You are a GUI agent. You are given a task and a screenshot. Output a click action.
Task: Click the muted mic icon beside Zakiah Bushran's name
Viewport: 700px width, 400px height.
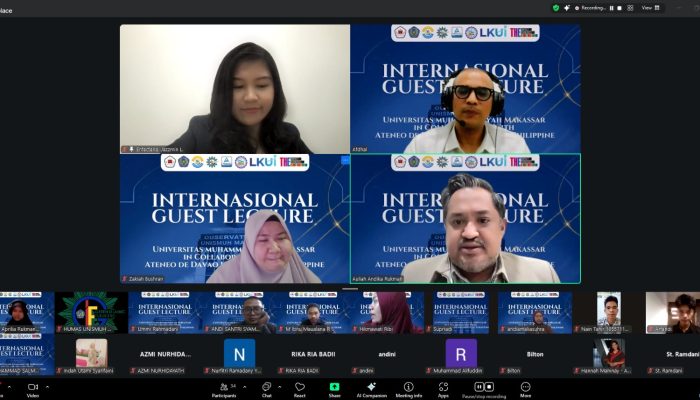(x=125, y=279)
